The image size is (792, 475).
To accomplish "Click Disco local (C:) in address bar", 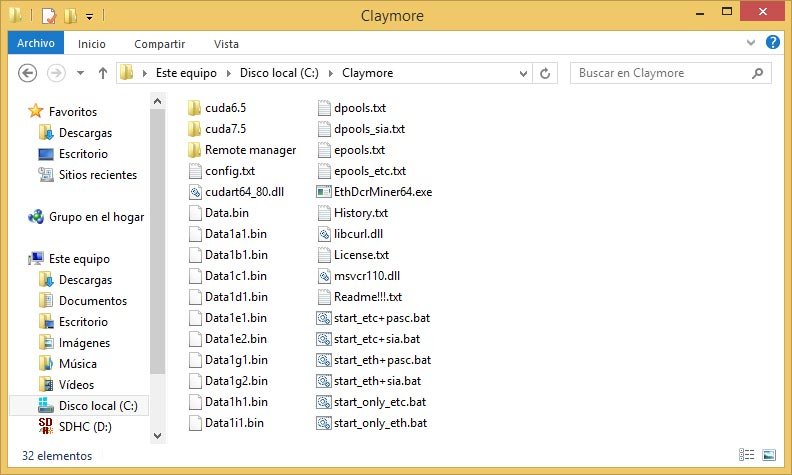I will tap(279, 73).
